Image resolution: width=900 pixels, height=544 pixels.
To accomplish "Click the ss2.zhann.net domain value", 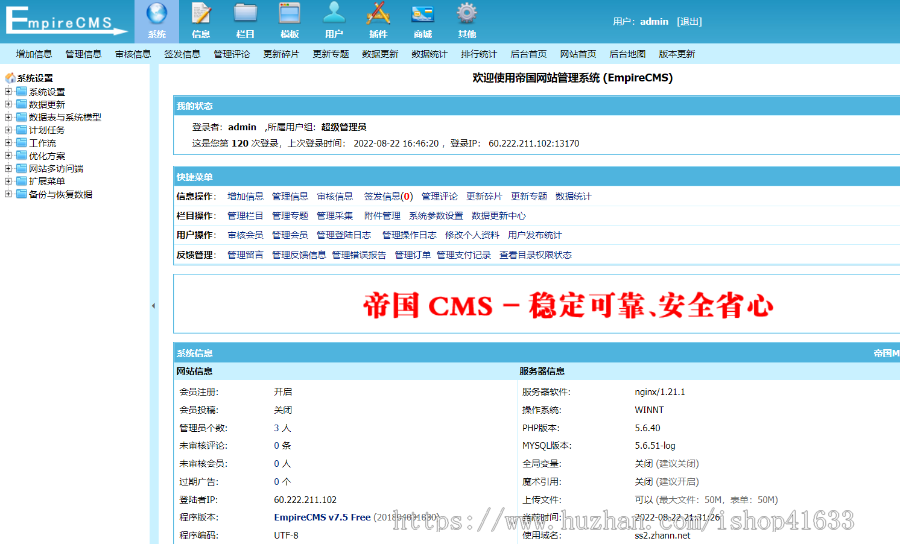I will tap(662, 535).
